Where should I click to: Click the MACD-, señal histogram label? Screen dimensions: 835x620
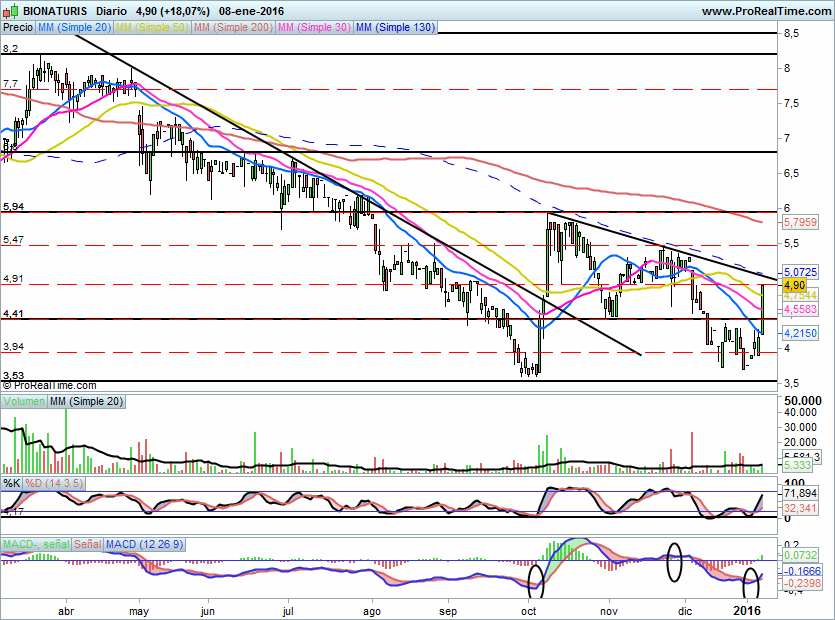36,544
